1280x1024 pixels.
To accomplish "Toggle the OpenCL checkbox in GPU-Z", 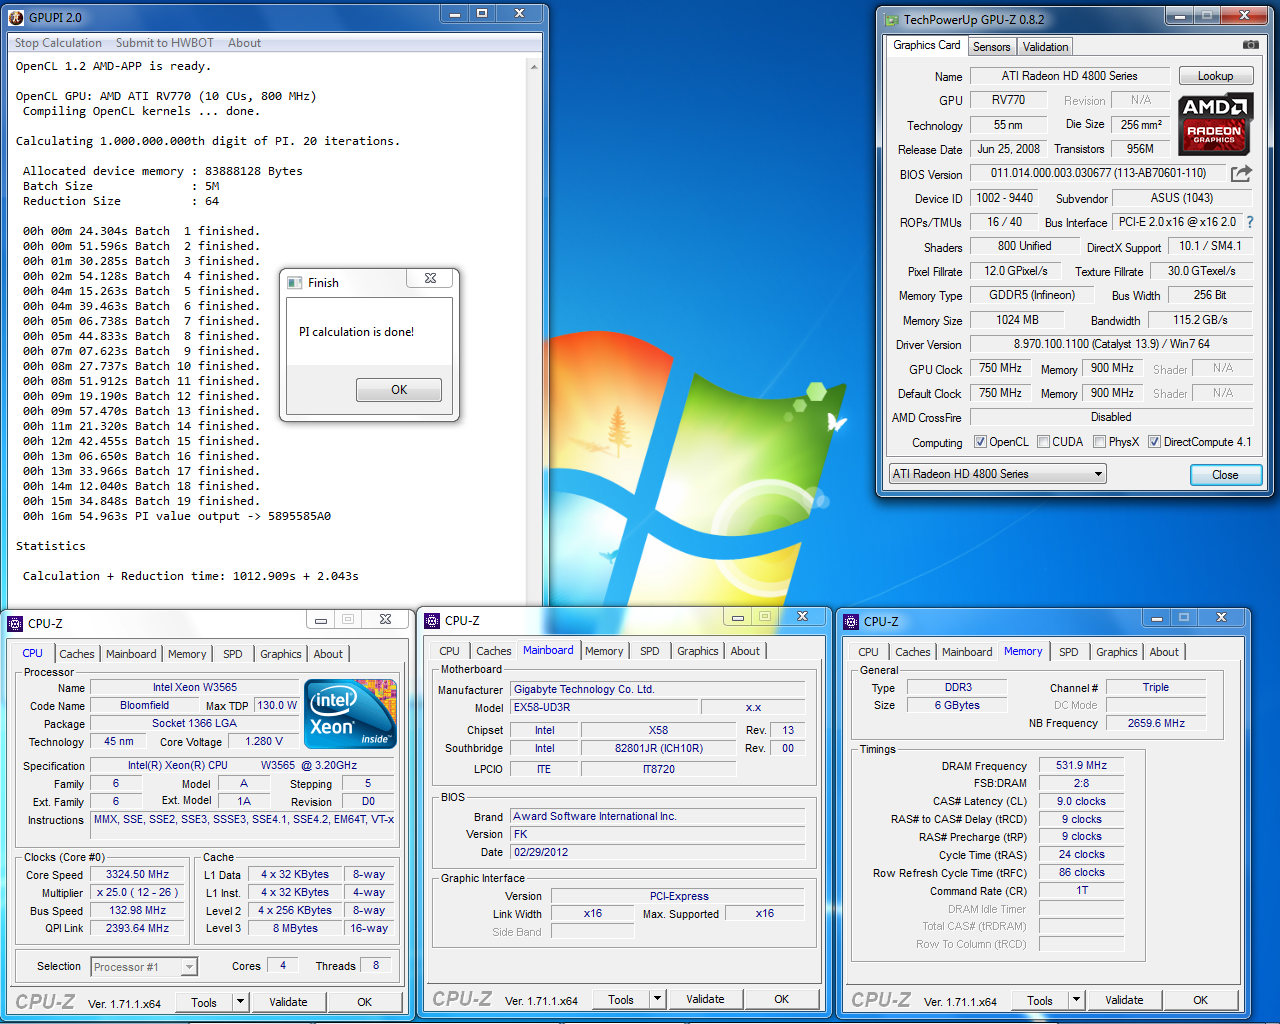I will click(x=980, y=442).
